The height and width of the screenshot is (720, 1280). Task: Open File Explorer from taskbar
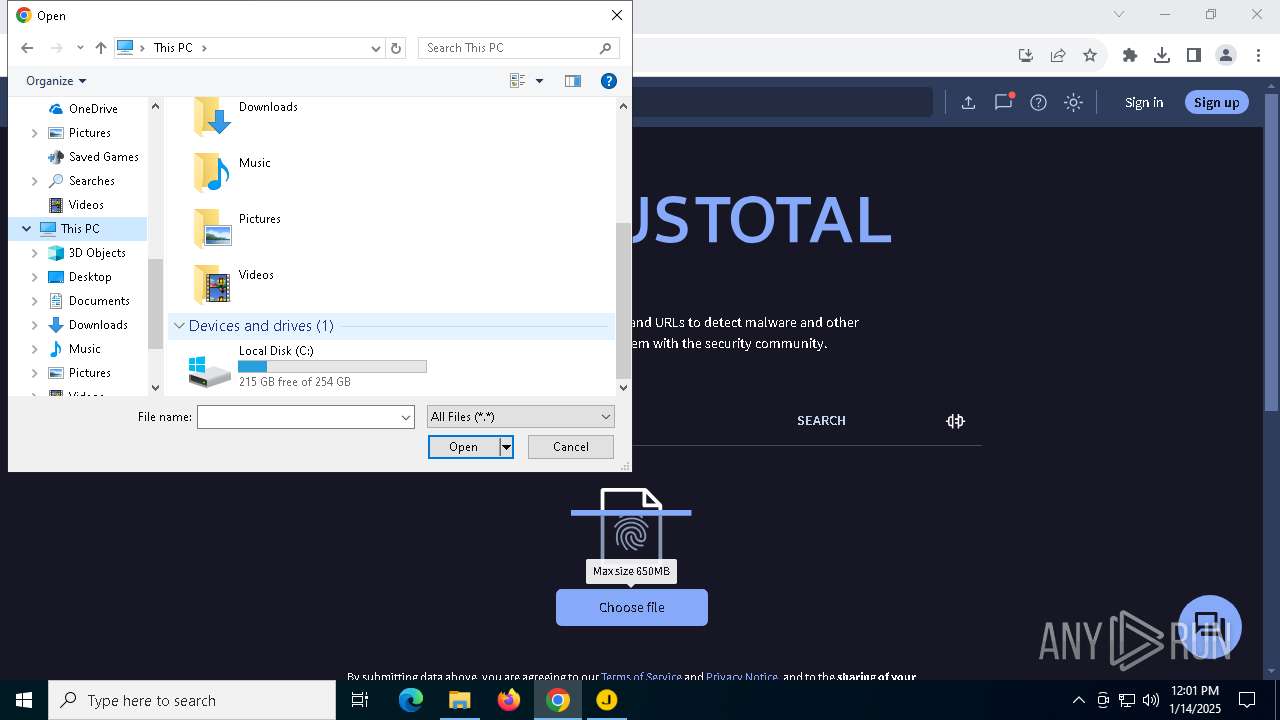click(459, 700)
